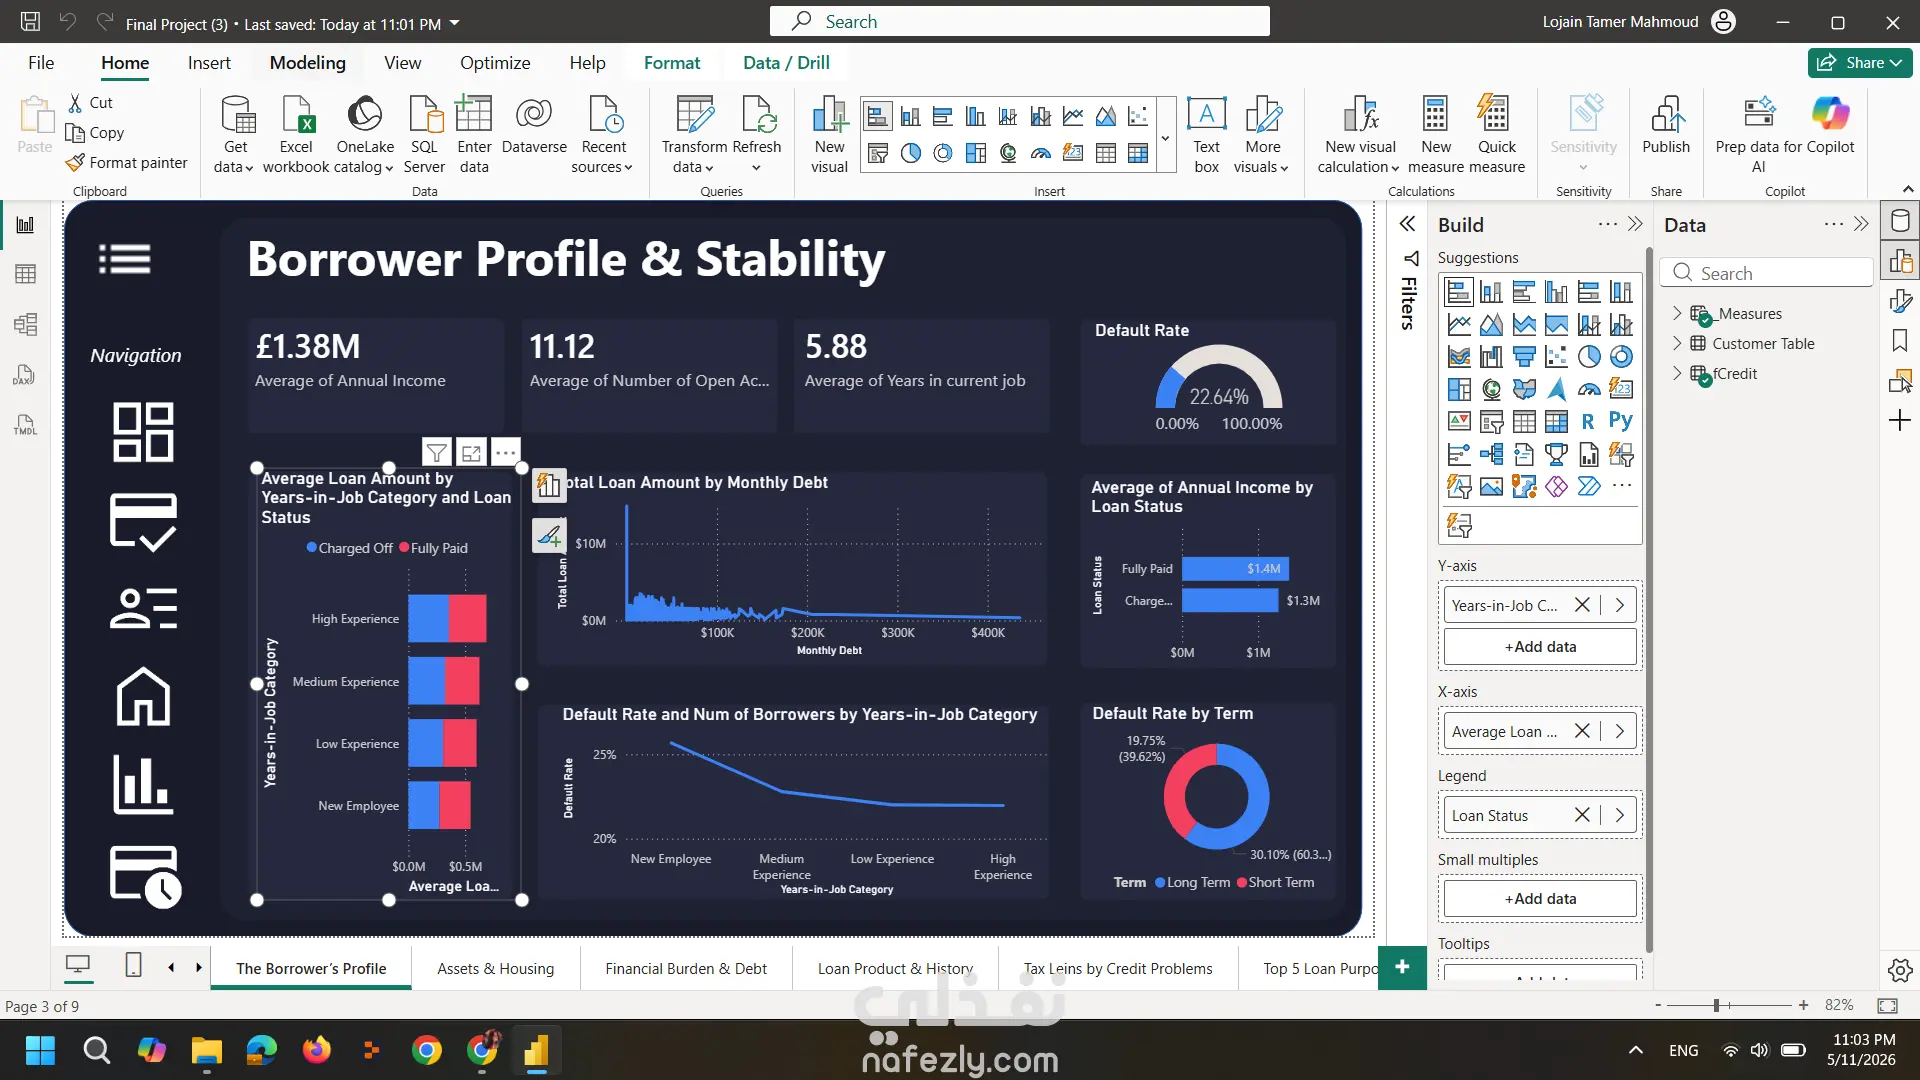
Task: Open the Format ribbon tab
Action: [x=672, y=62]
